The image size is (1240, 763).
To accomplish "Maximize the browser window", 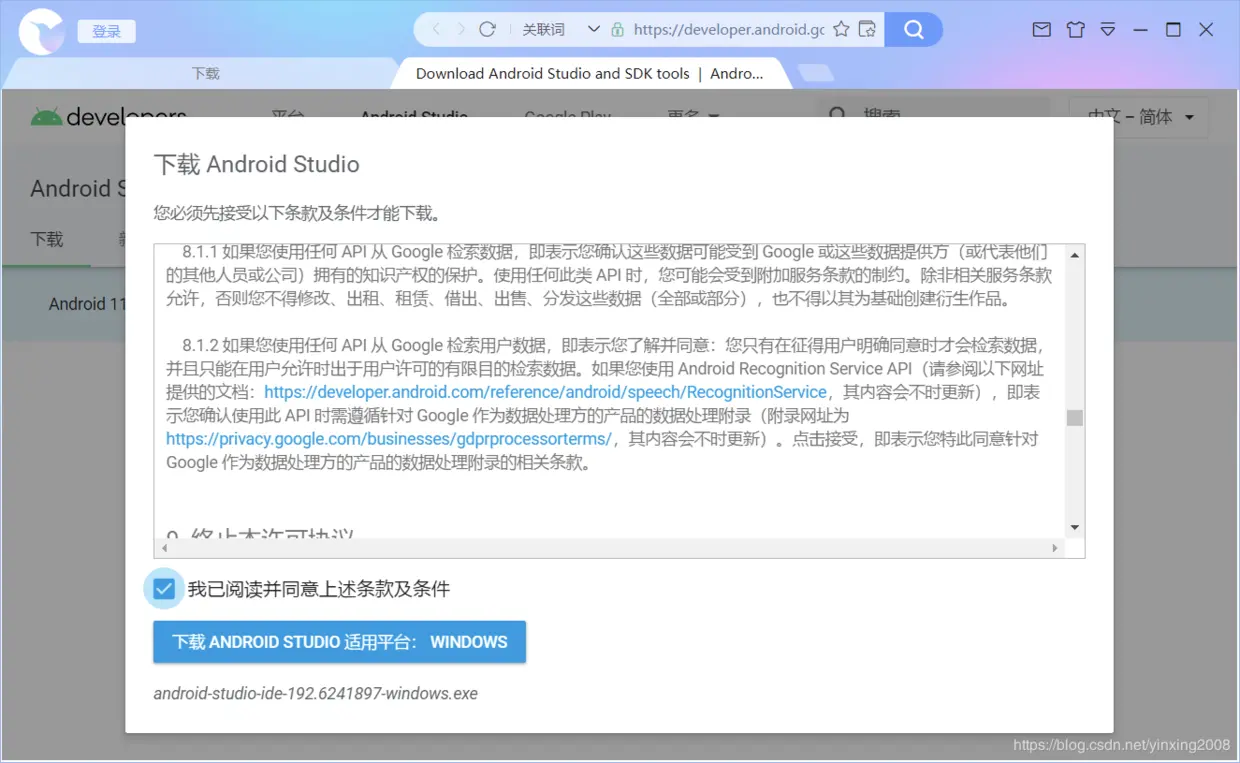I will [x=1174, y=30].
